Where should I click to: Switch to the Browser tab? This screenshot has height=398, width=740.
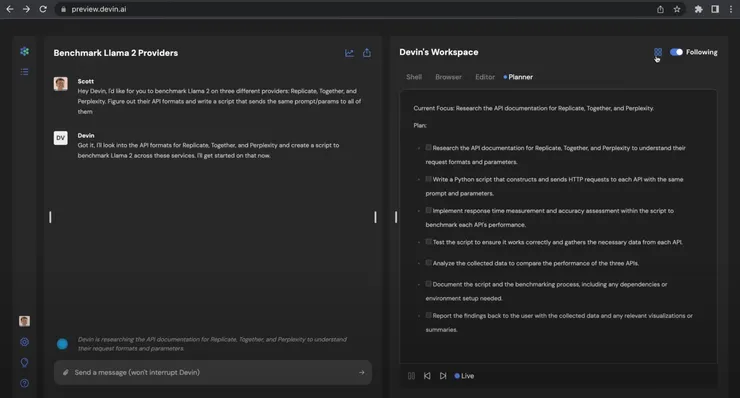coord(448,77)
